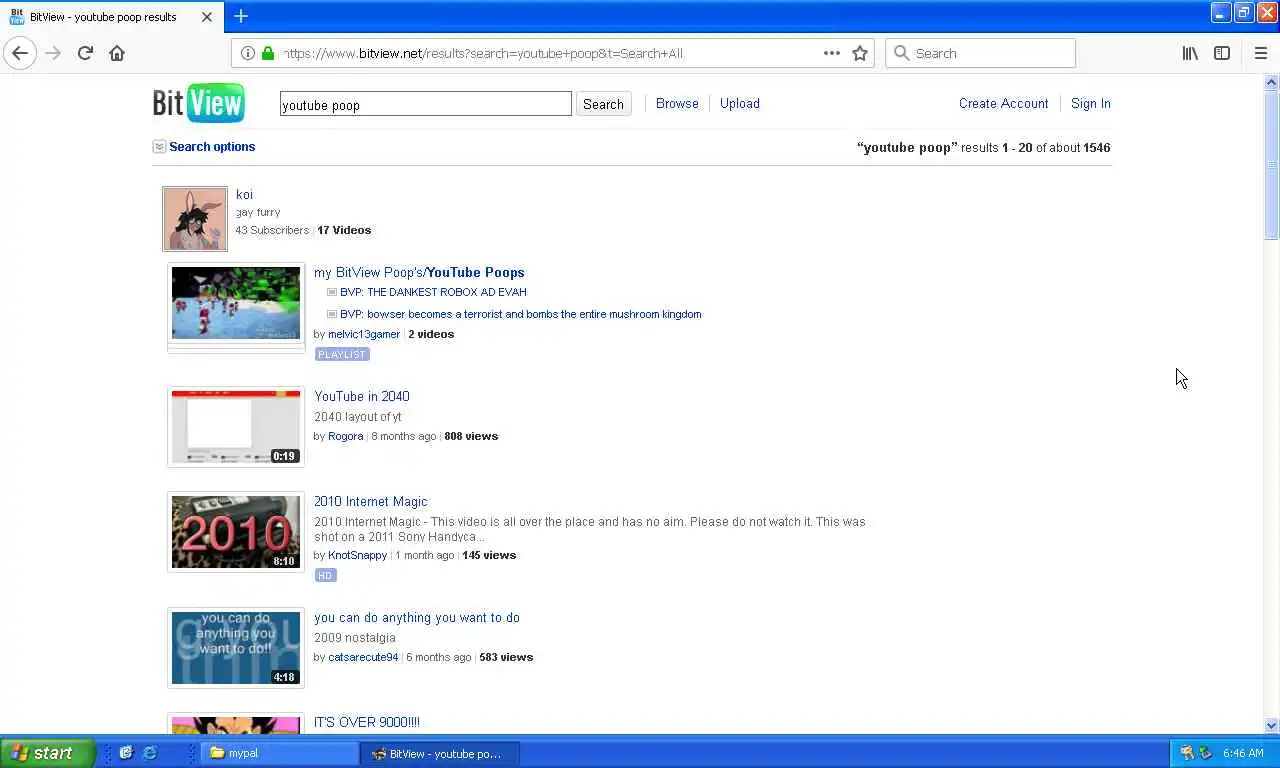Open the Upload page
Viewport: 1280px width, 768px height.
pyautogui.click(x=740, y=104)
